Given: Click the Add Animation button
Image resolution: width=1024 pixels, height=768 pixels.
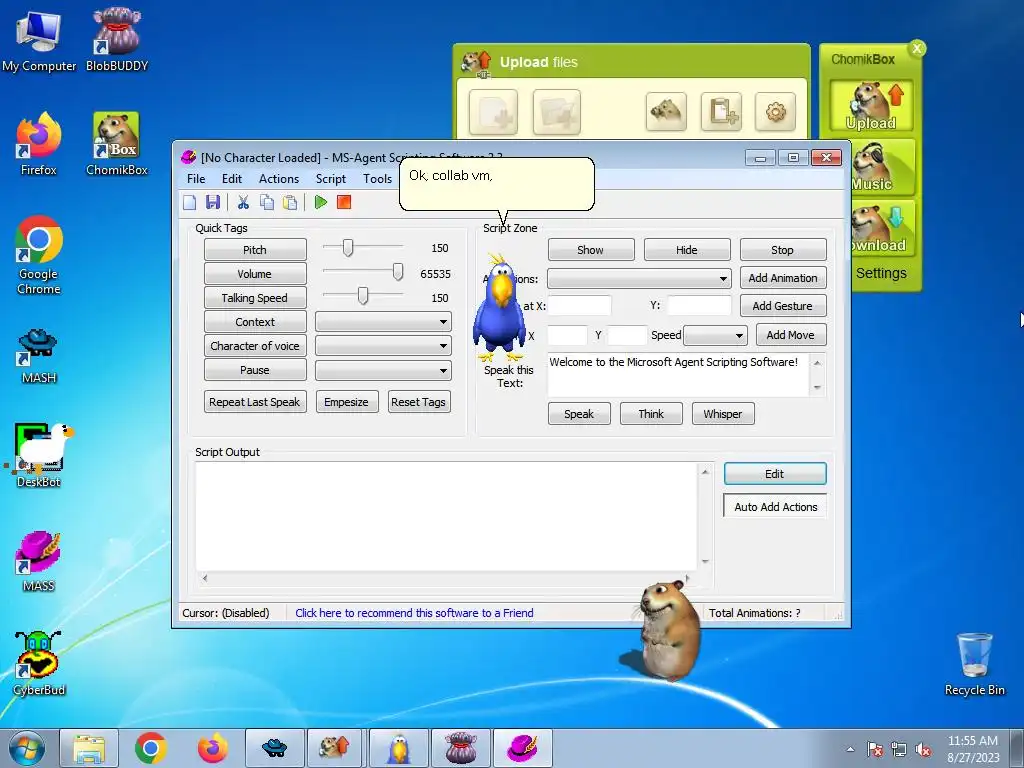Looking at the screenshot, I should tap(783, 278).
